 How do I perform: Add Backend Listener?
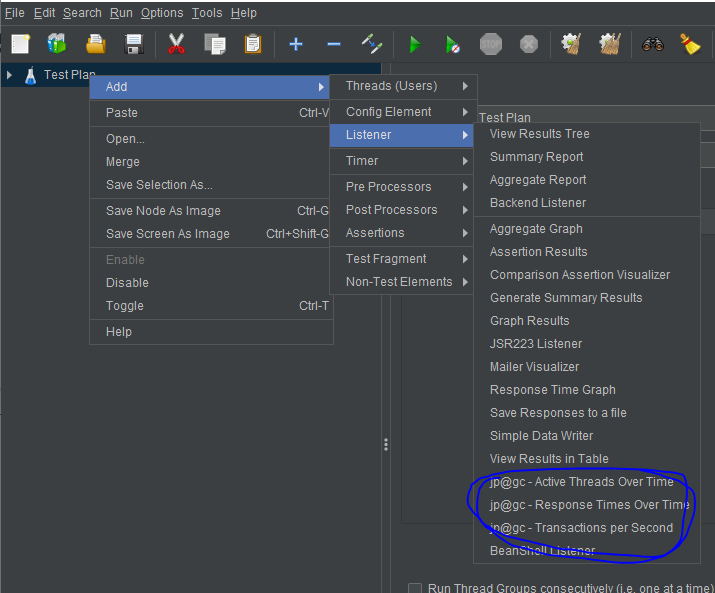587,203
